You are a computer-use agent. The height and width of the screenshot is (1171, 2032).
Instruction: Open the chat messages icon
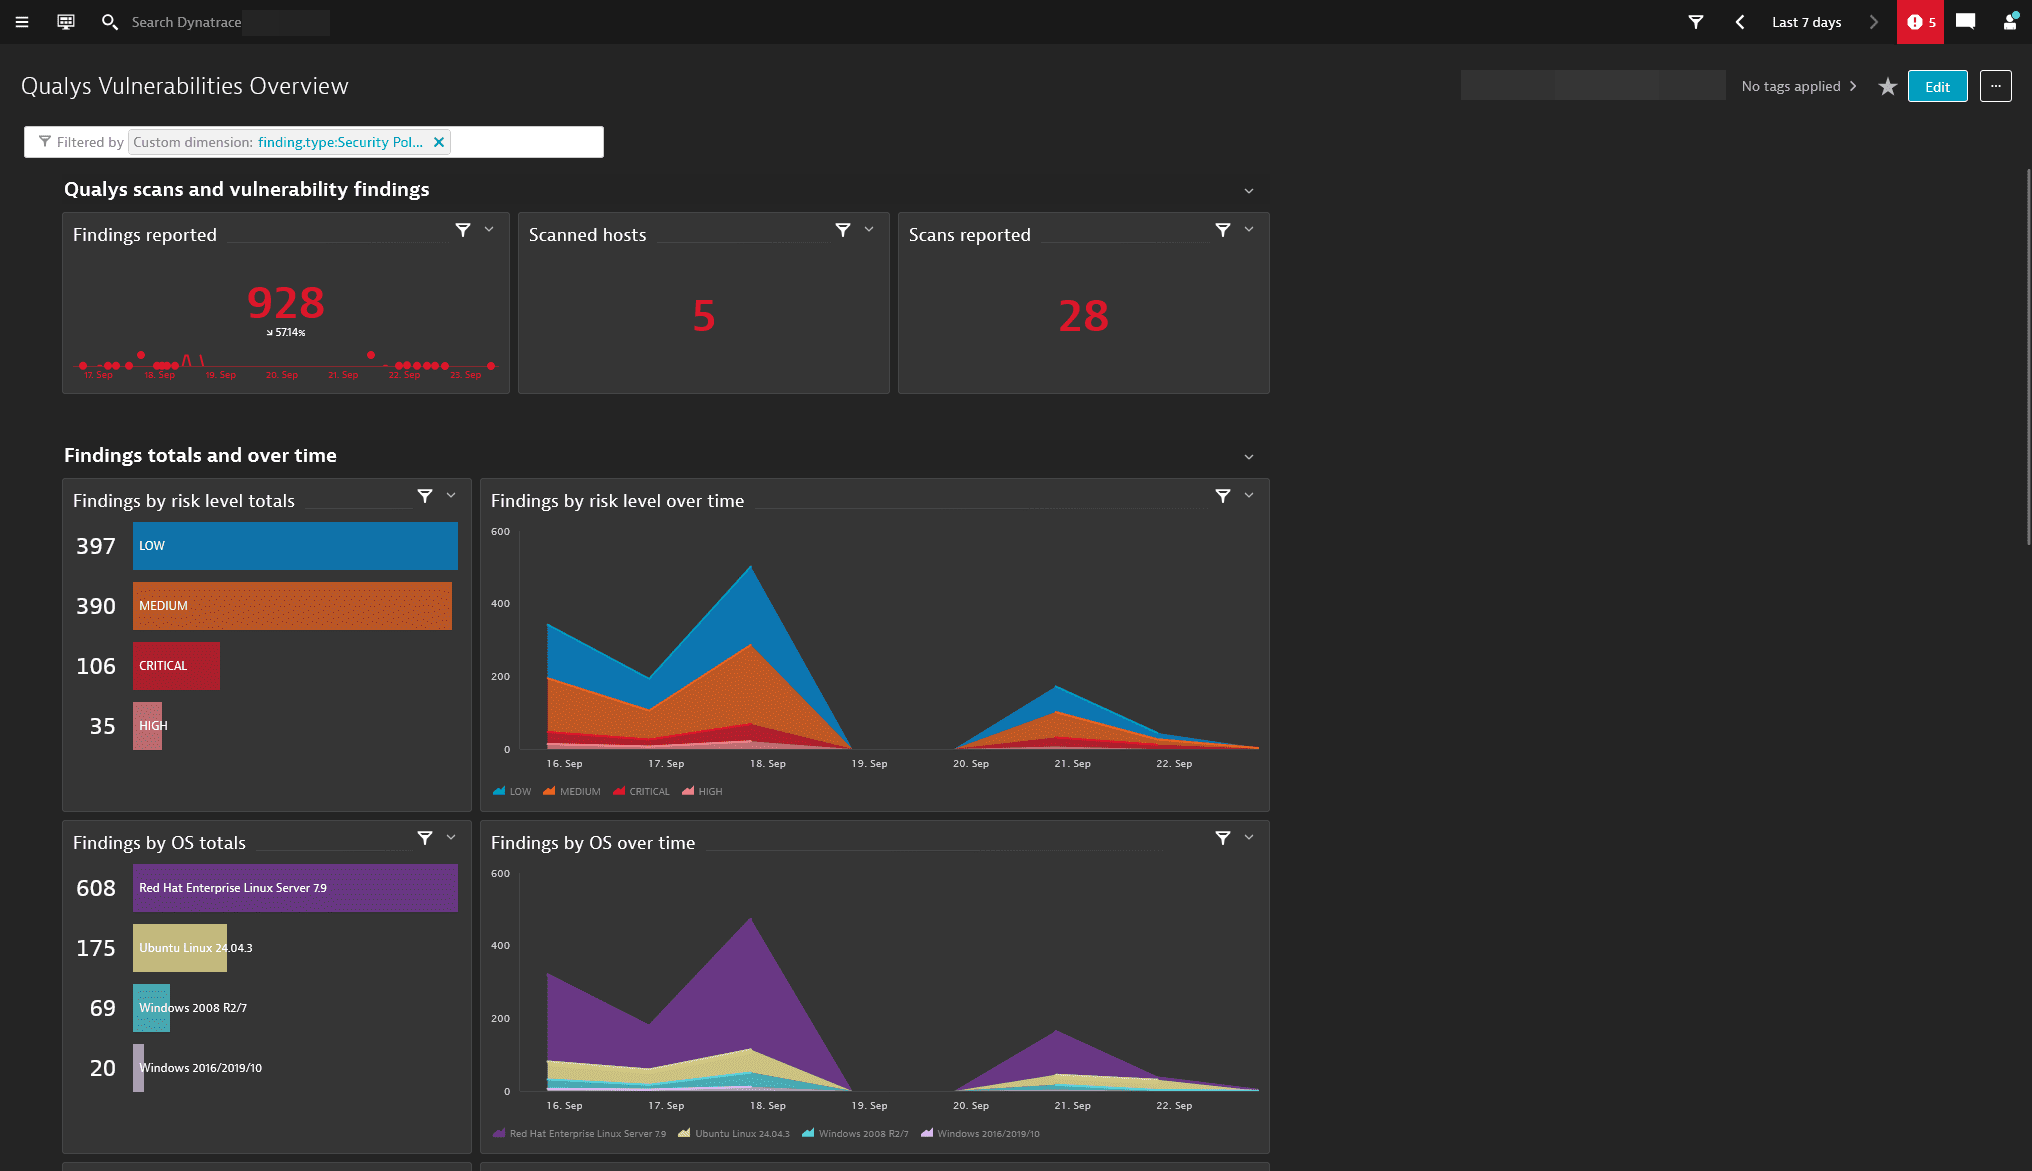click(1965, 22)
